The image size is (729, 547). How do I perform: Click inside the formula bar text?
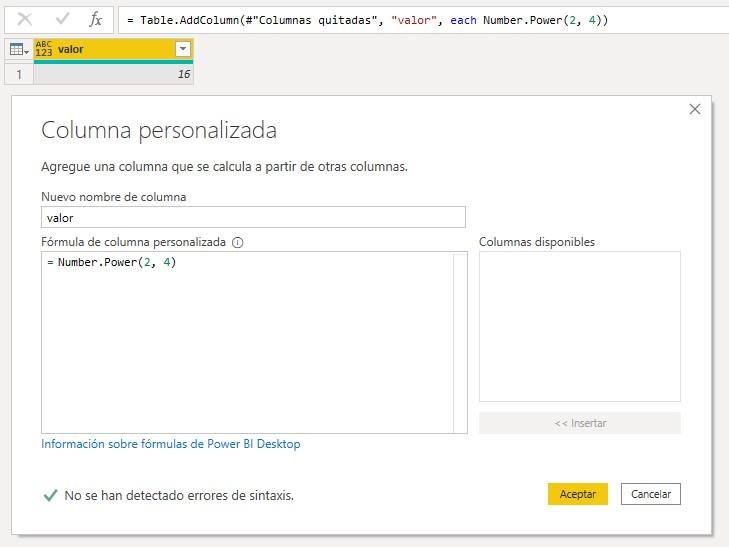click(x=400, y=20)
